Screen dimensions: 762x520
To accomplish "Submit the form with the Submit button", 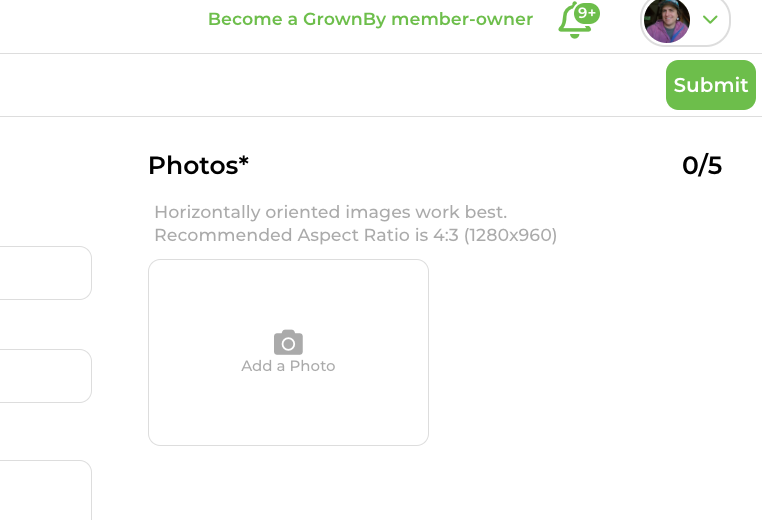I will [710, 85].
